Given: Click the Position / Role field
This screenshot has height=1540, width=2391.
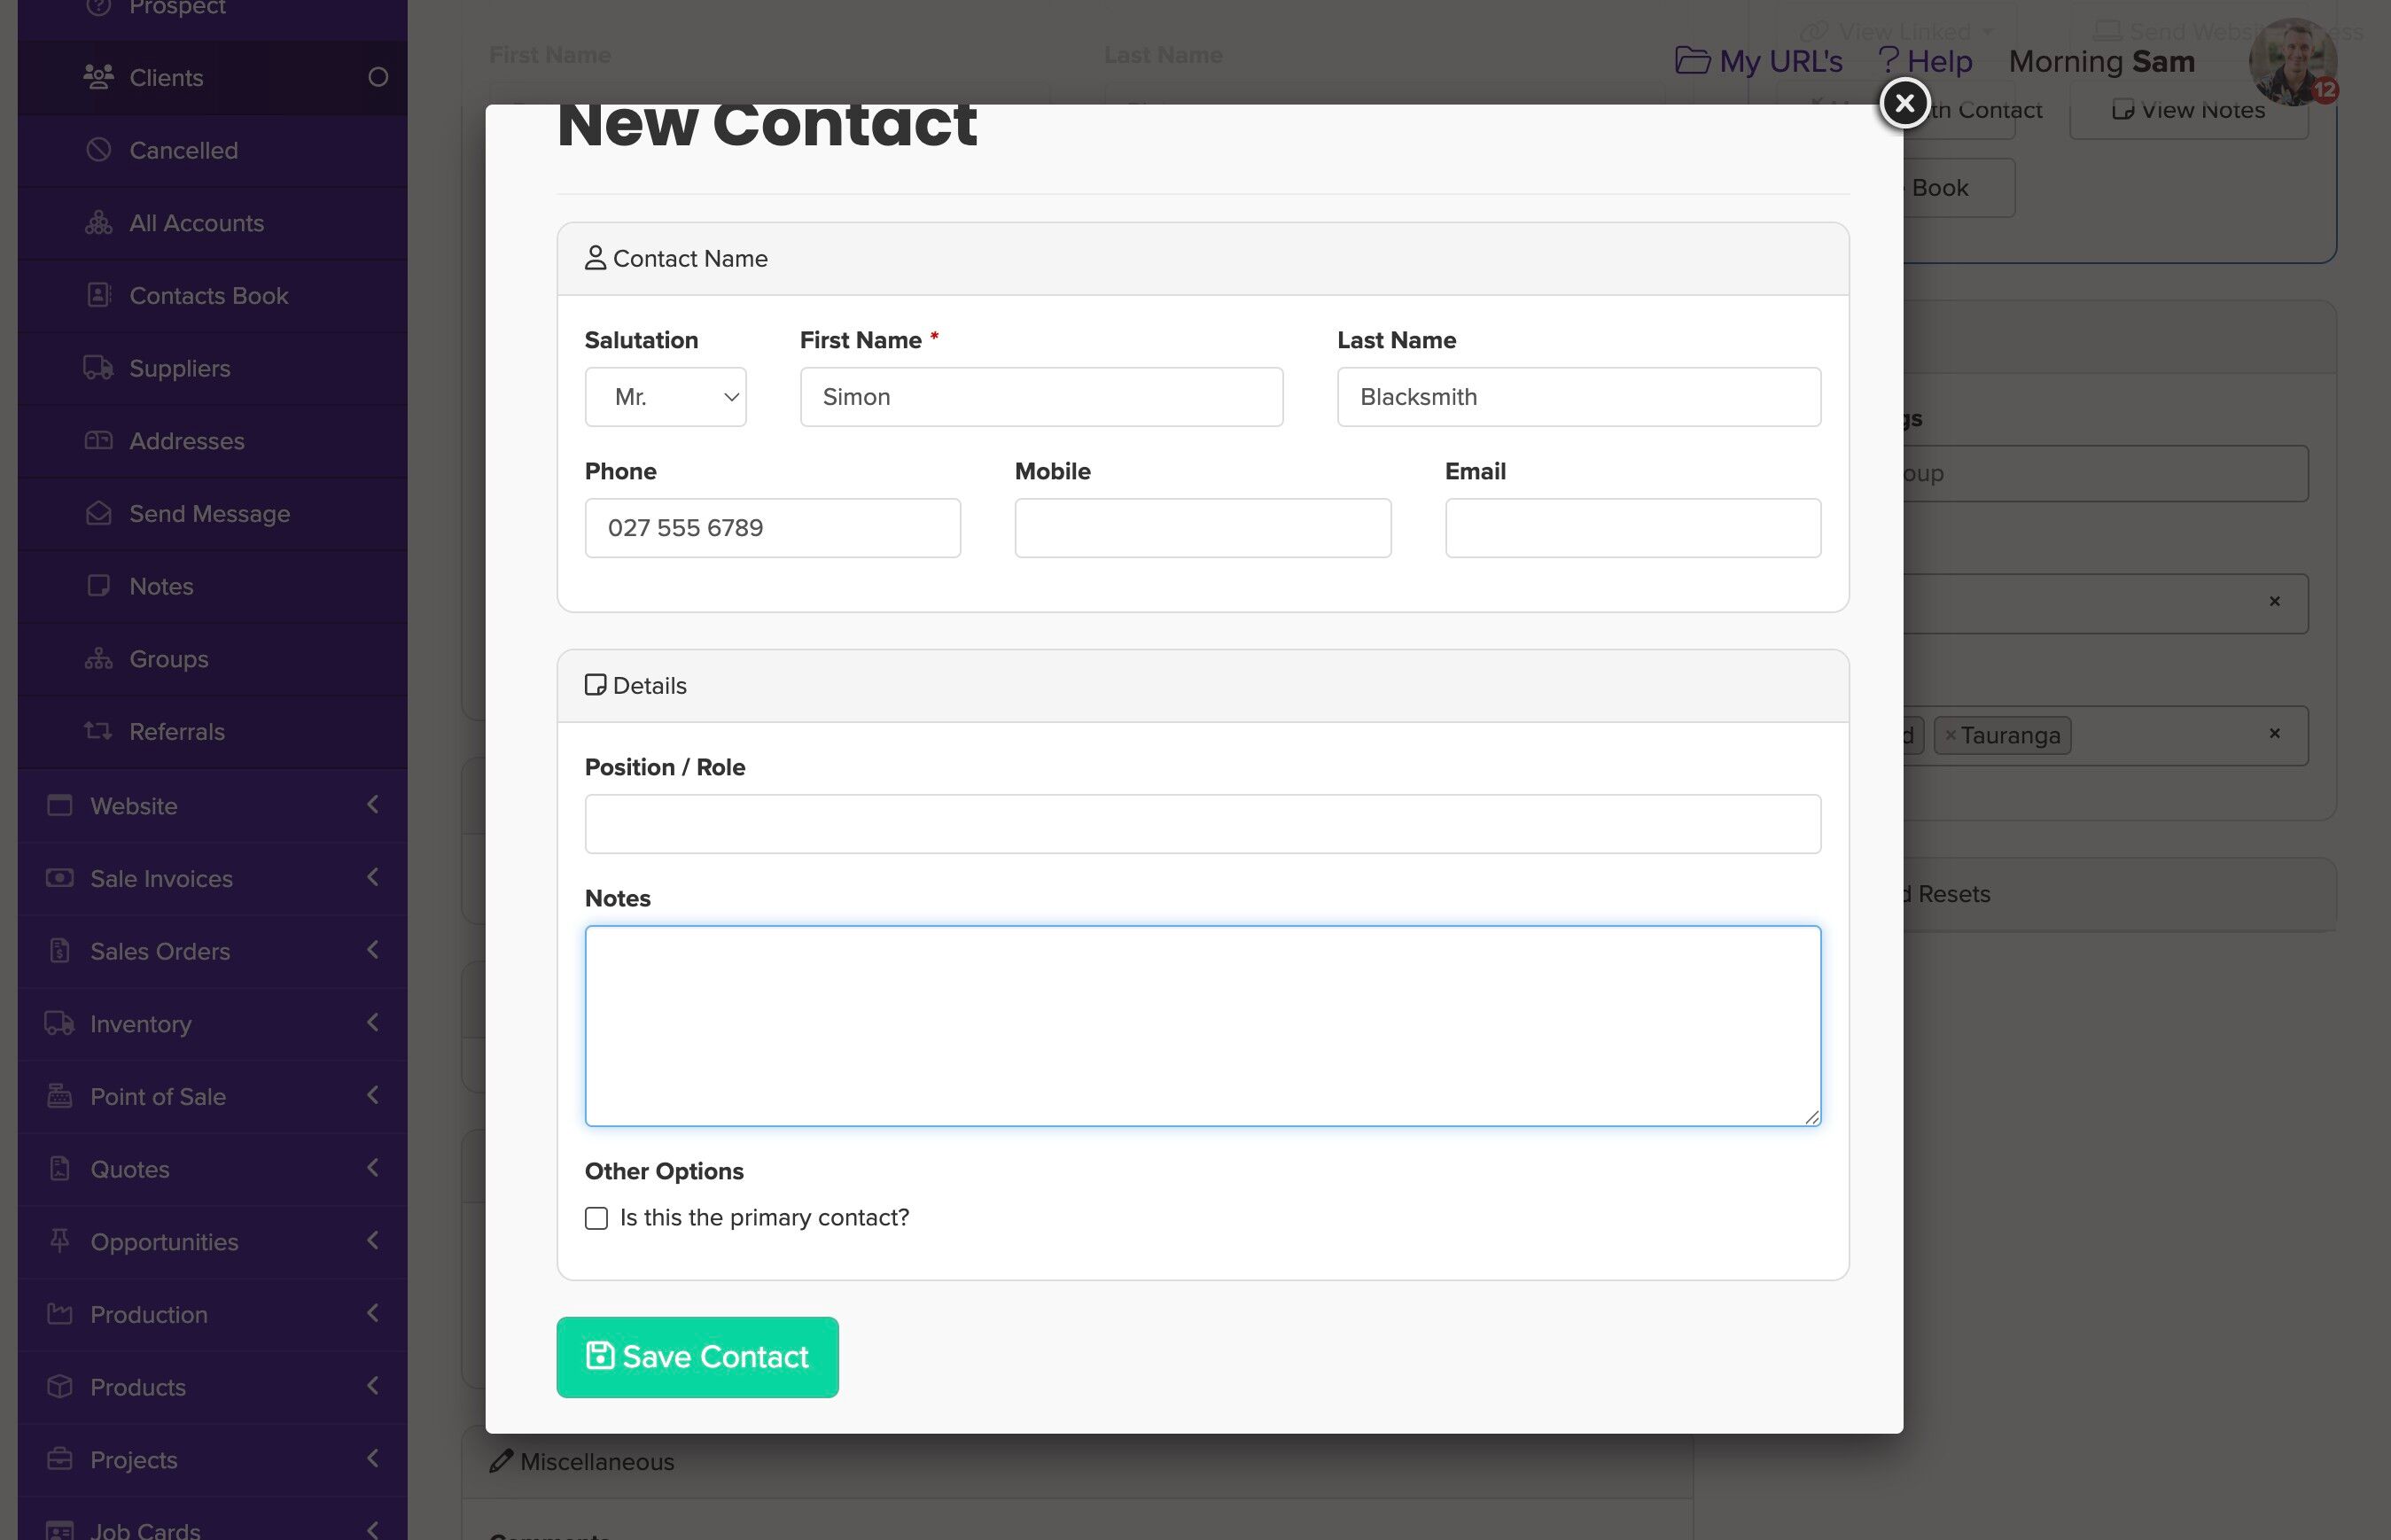Looking at the screenshot, I should [x=1202, y=824].
